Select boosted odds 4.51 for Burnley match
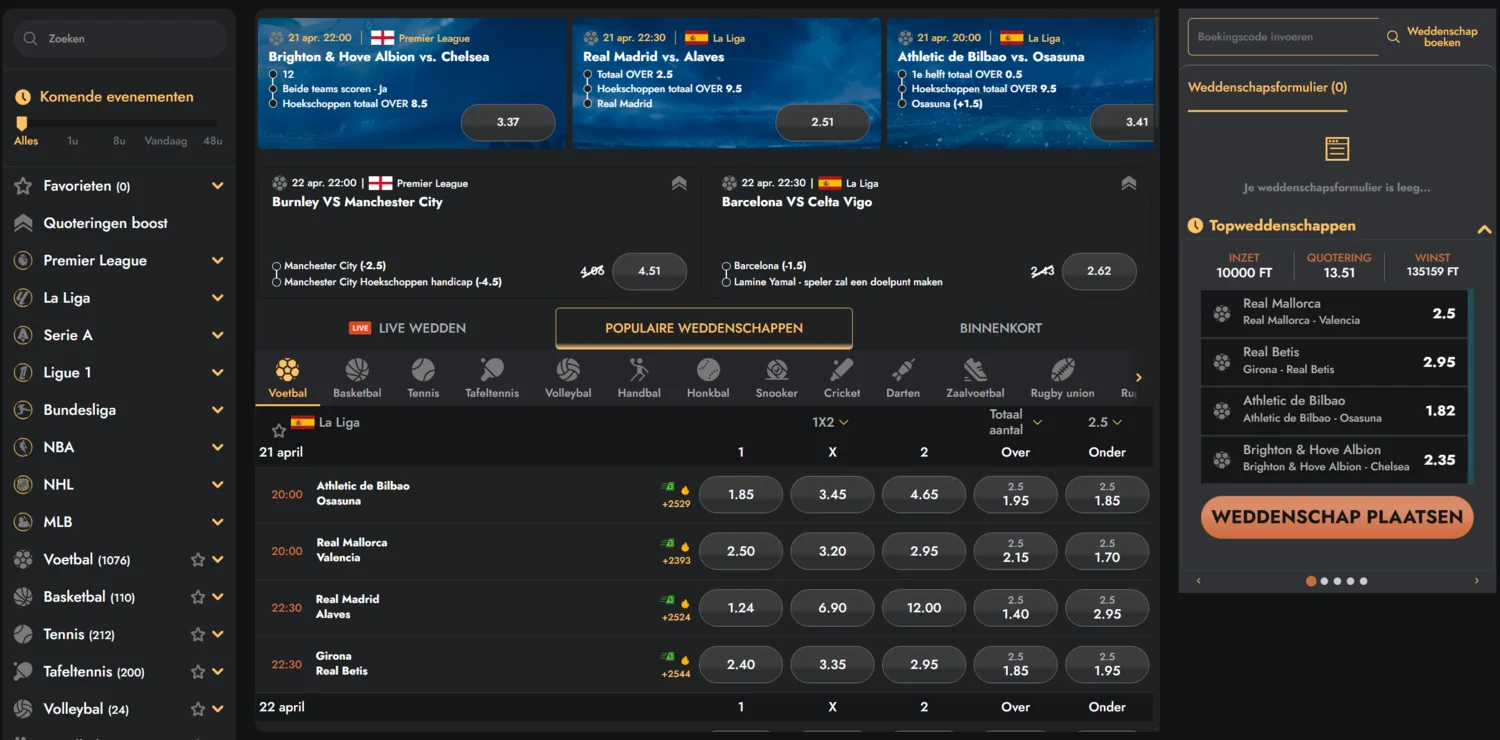This screenshot has height=740, width=1500. tap(649, 271)
